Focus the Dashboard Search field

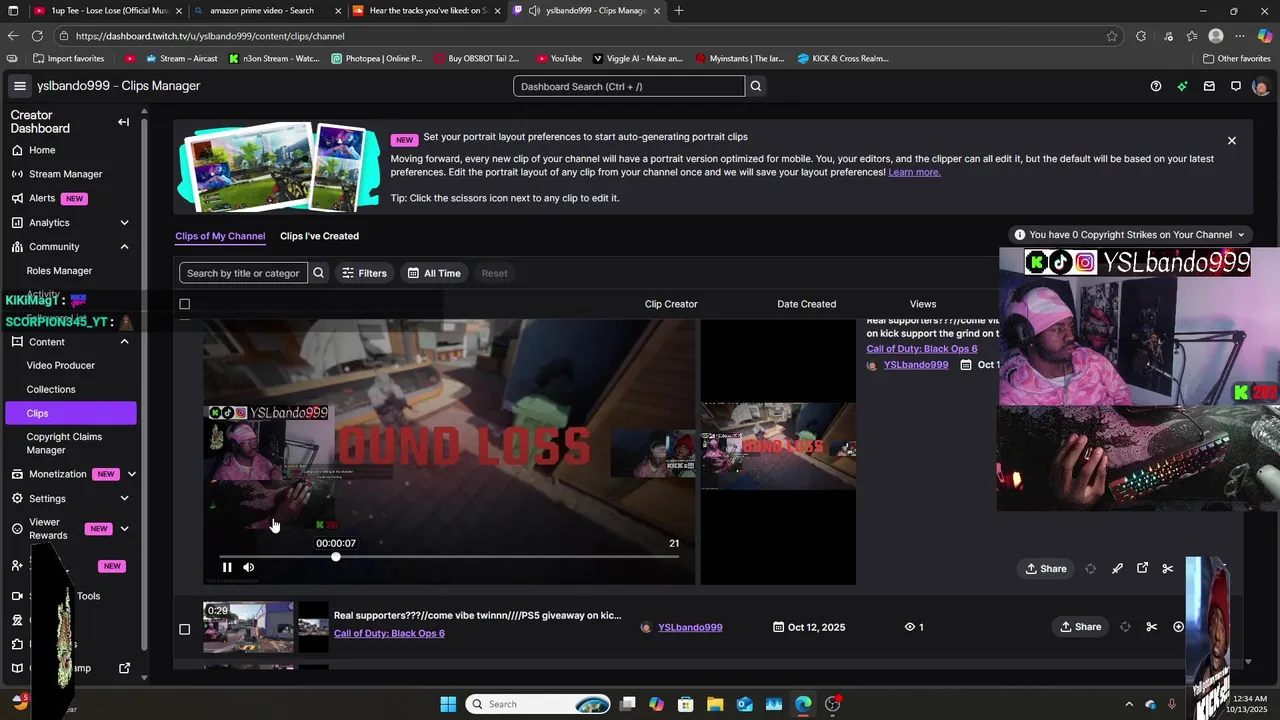tap(629, 86)
